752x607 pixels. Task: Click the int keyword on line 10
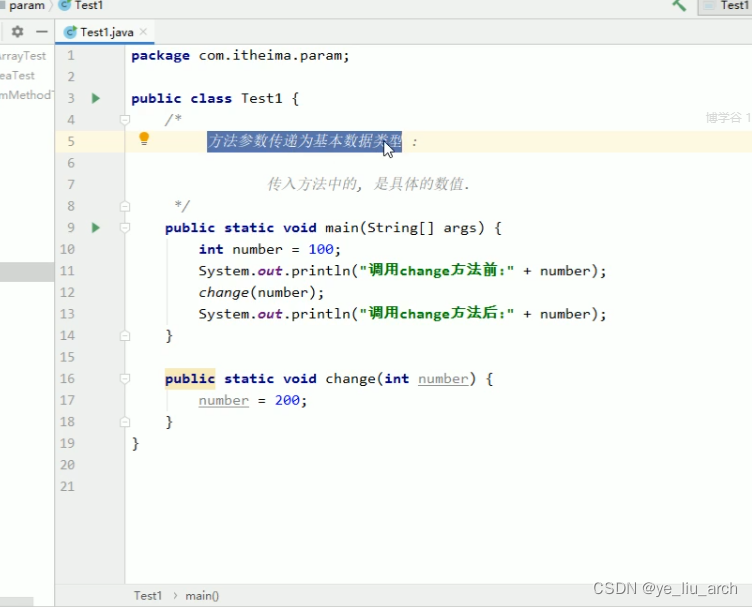tap(211, 249)
